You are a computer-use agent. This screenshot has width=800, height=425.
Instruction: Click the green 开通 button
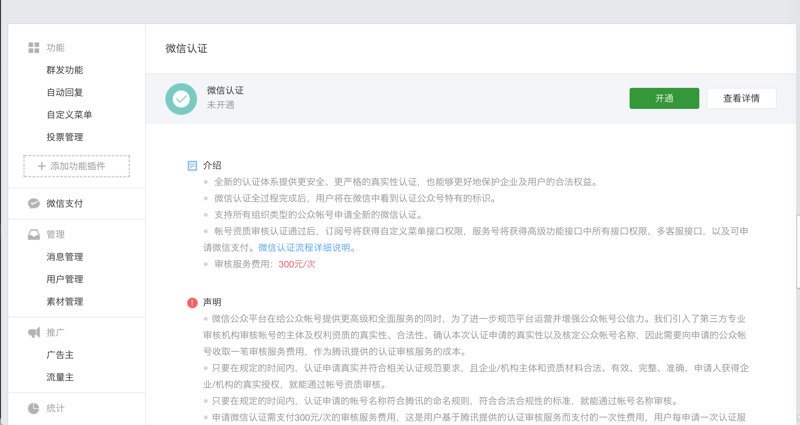coord(664,98)
